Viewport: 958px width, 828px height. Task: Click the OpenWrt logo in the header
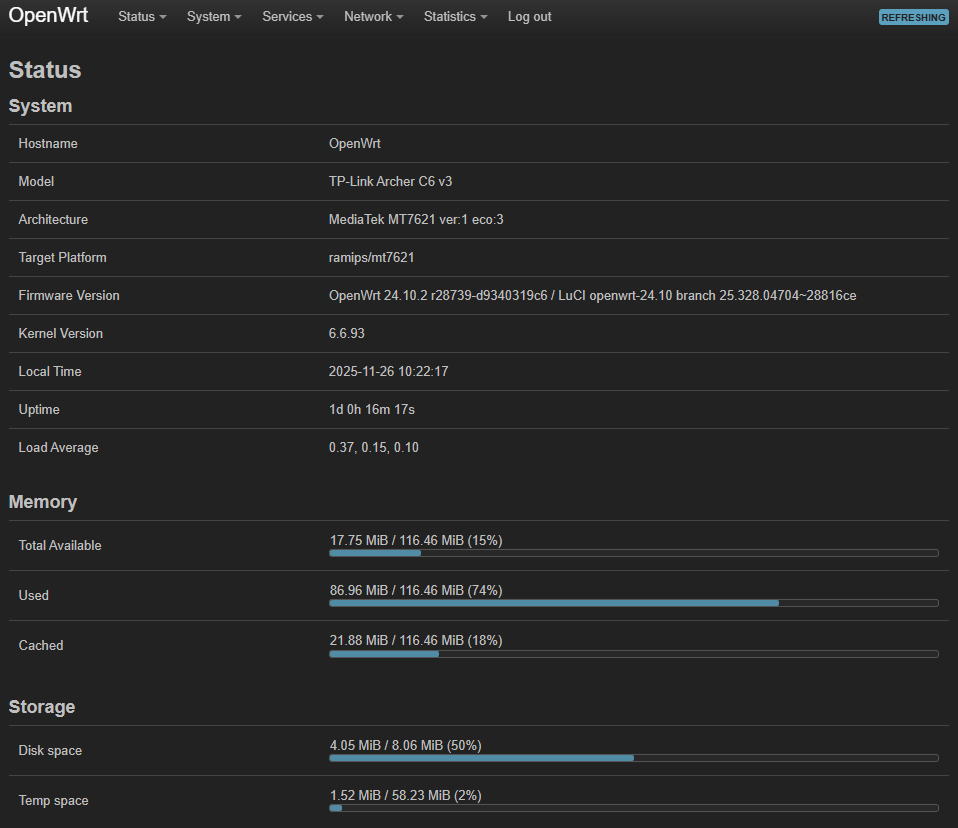click(x=48, y=16)
